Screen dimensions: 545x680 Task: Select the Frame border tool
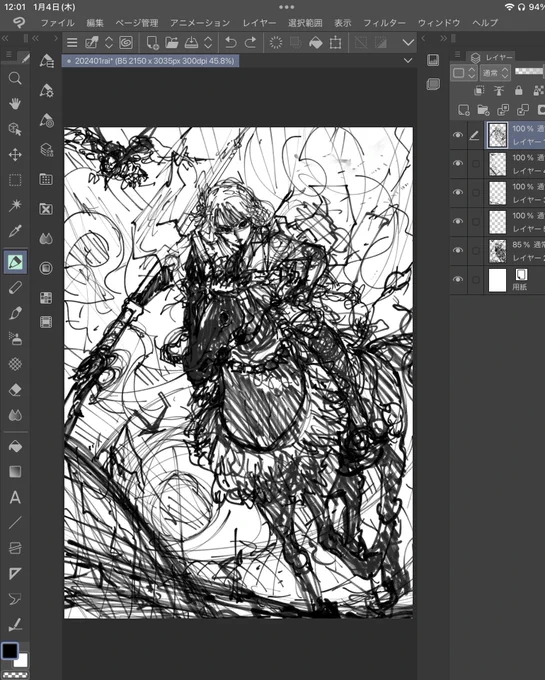[x=15, y=548]
